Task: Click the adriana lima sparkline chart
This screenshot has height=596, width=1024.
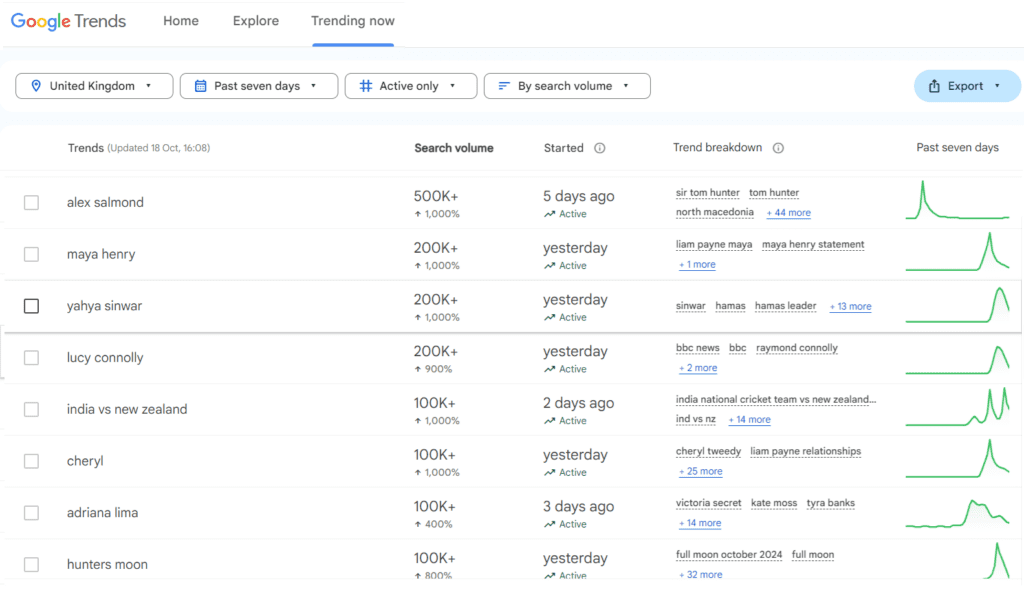Action: click(957, 513)
